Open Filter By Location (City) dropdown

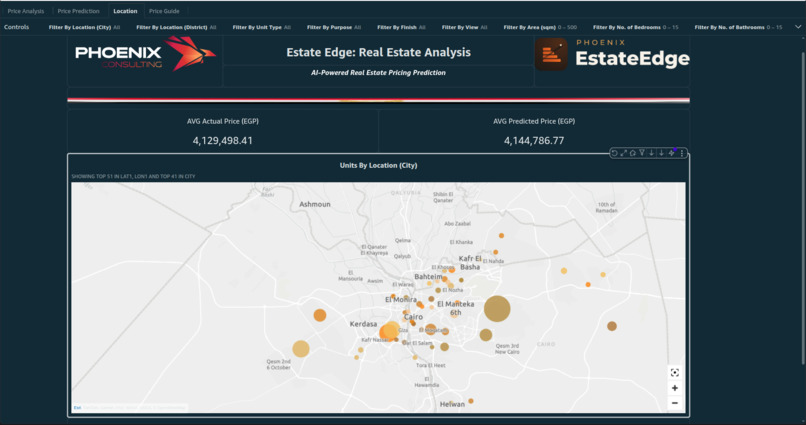[x=84, y=27]
